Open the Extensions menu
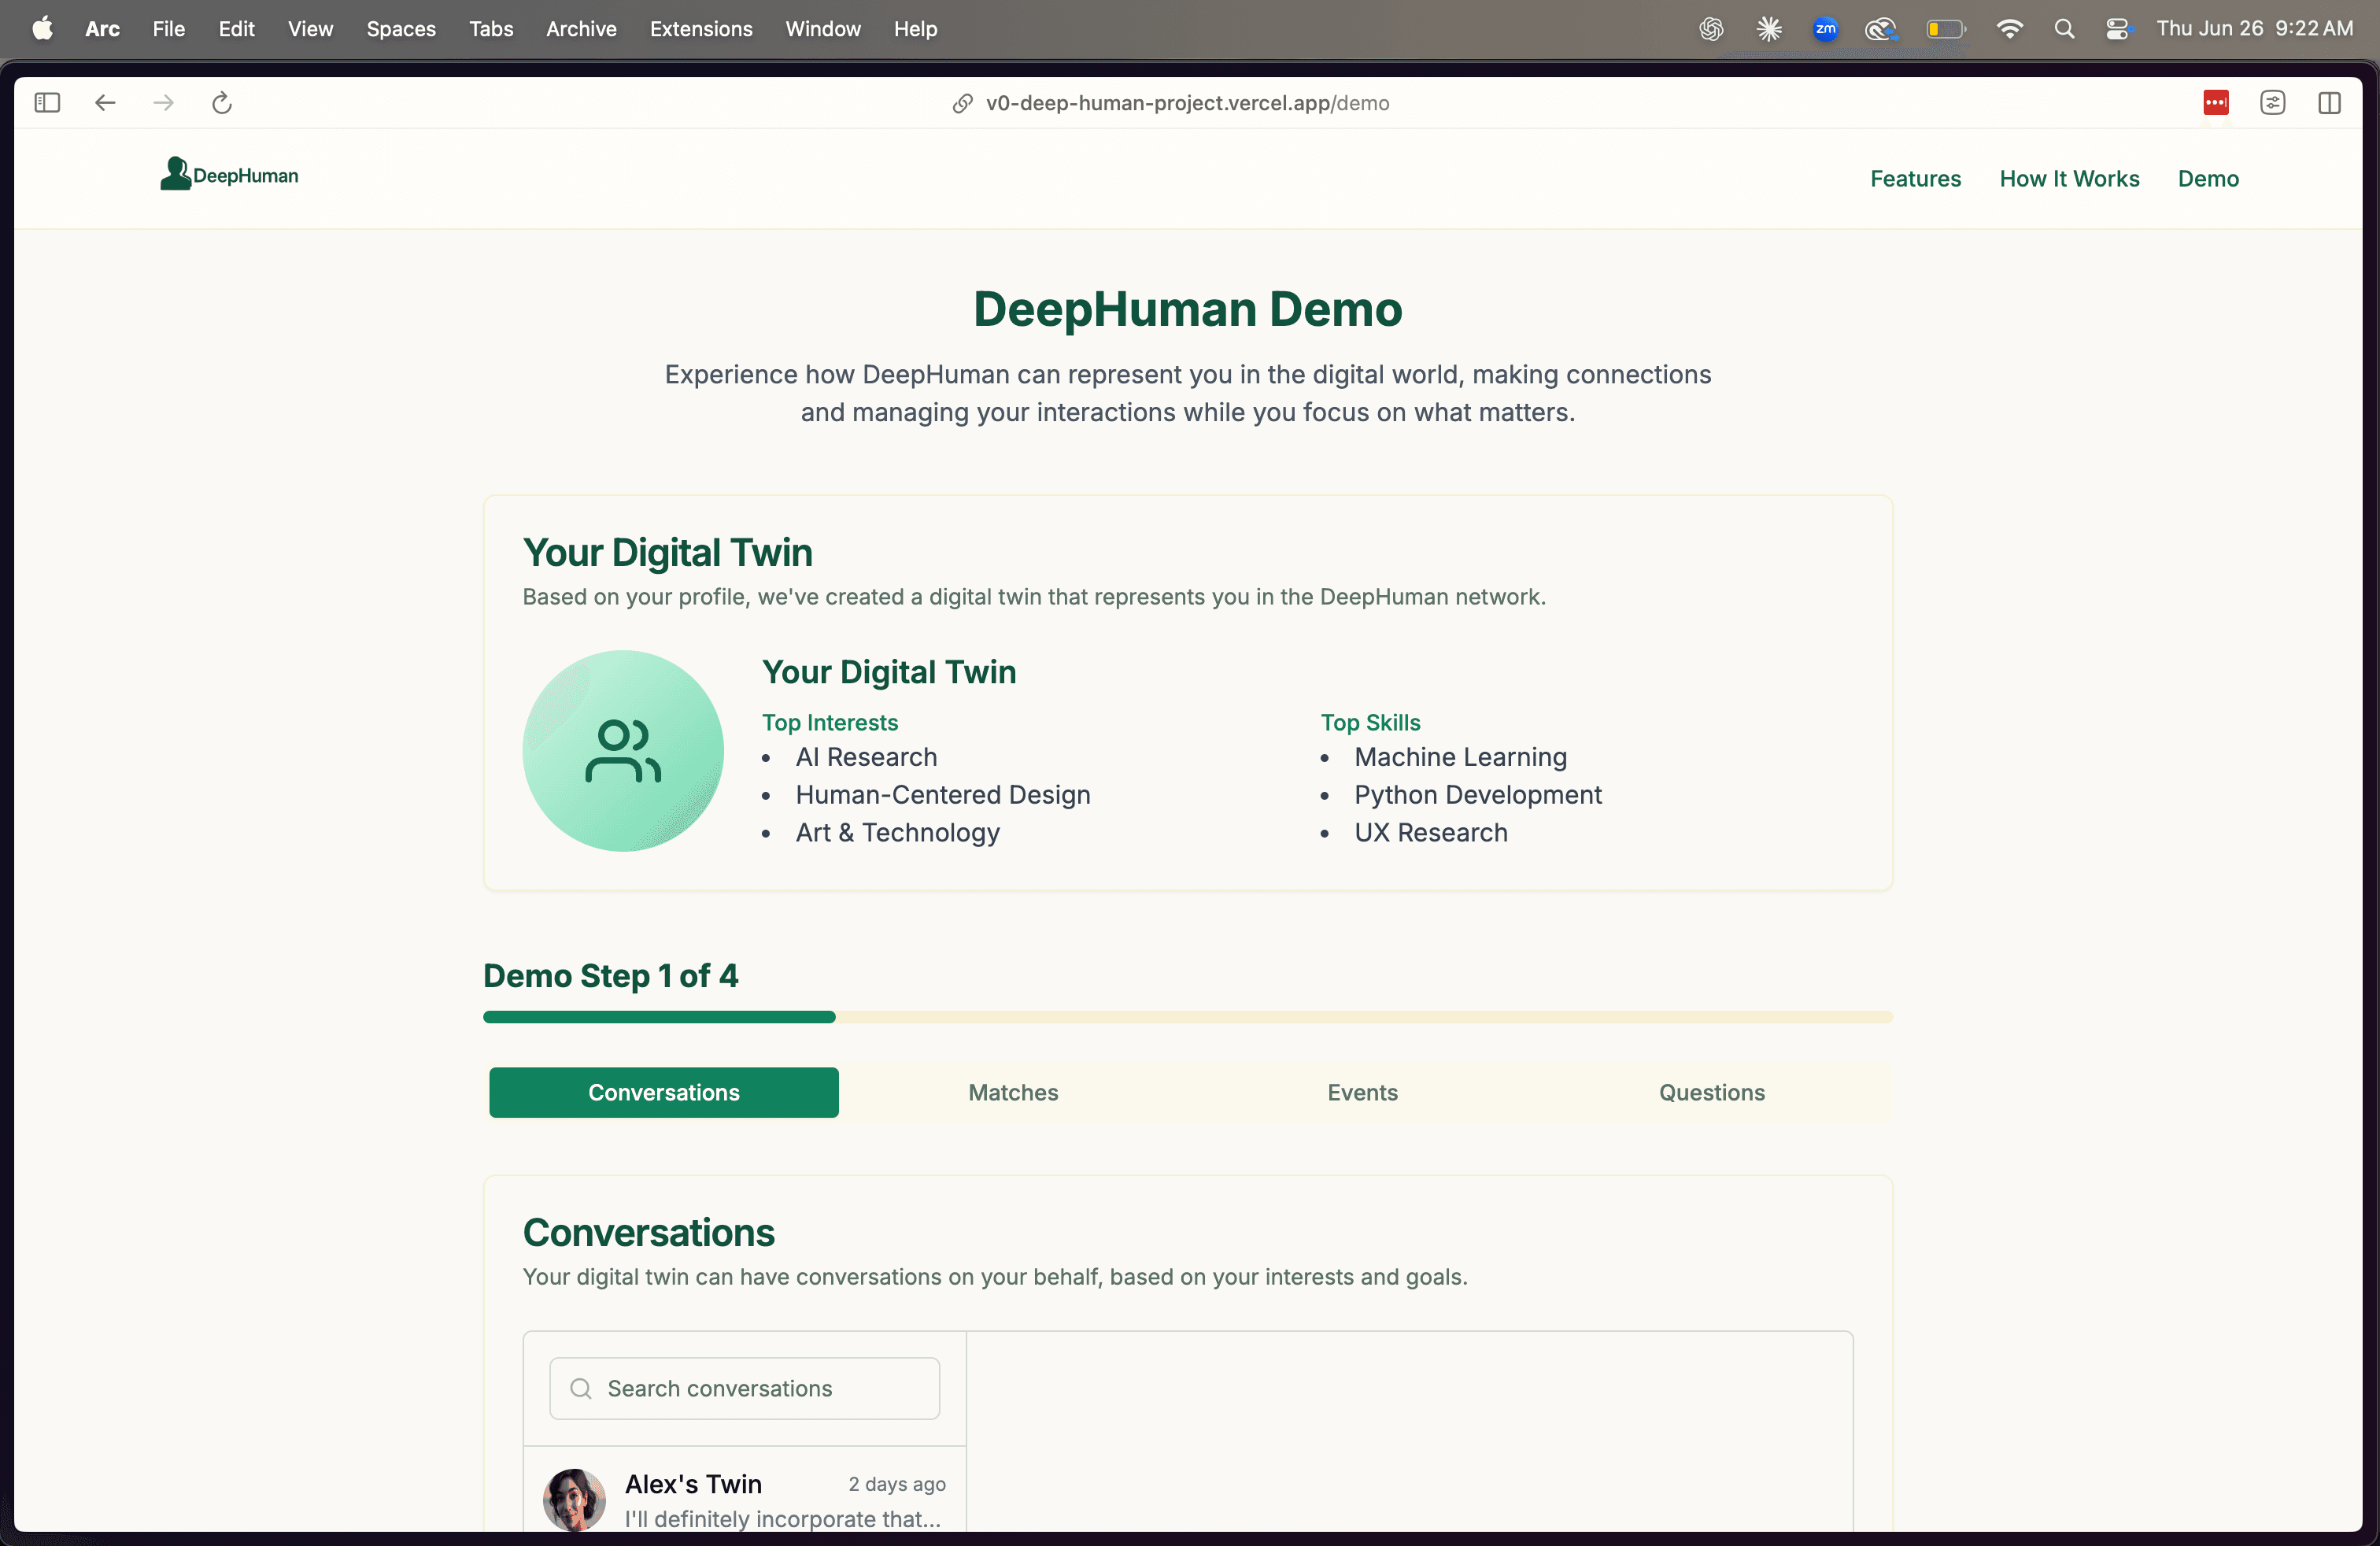The height and width of the screenshot is (1546, 2380). point(700,28)
